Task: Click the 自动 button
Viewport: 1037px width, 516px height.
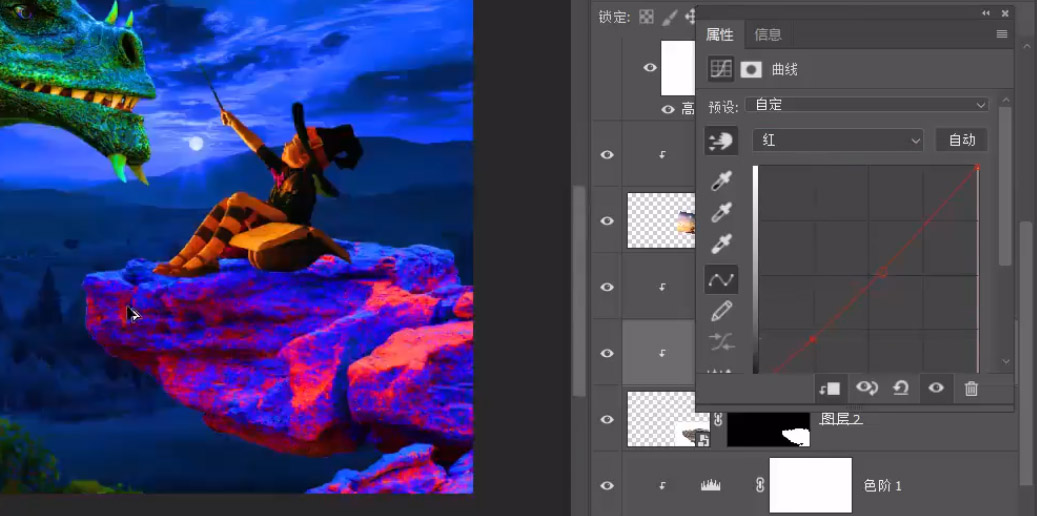Action: 962,140
